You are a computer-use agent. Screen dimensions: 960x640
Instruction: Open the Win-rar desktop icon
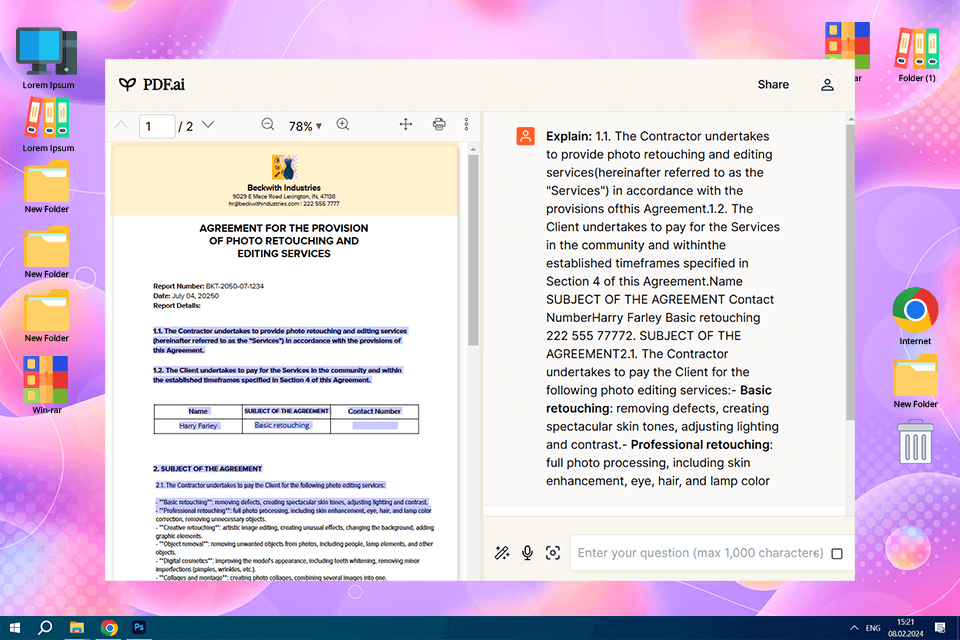pos(47,385)
